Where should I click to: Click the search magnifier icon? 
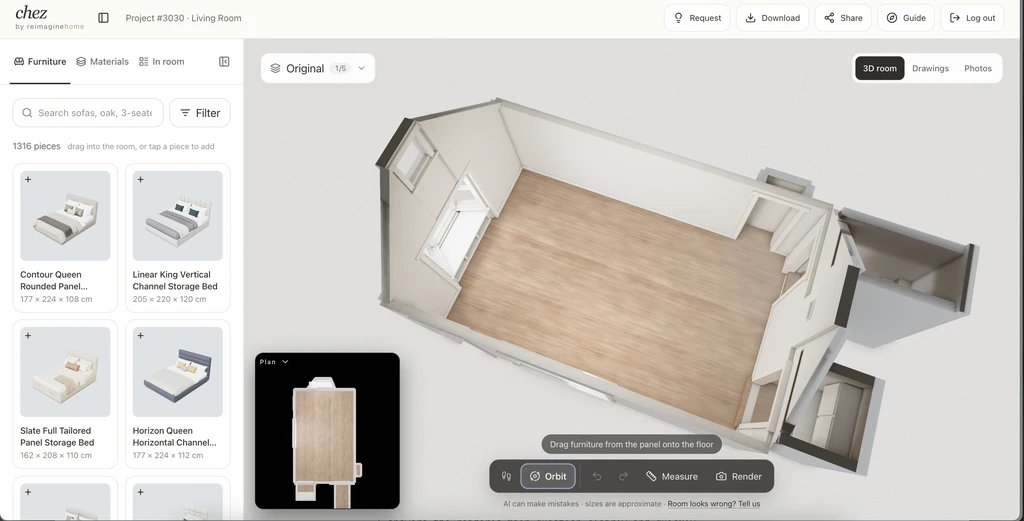[27, 113]
